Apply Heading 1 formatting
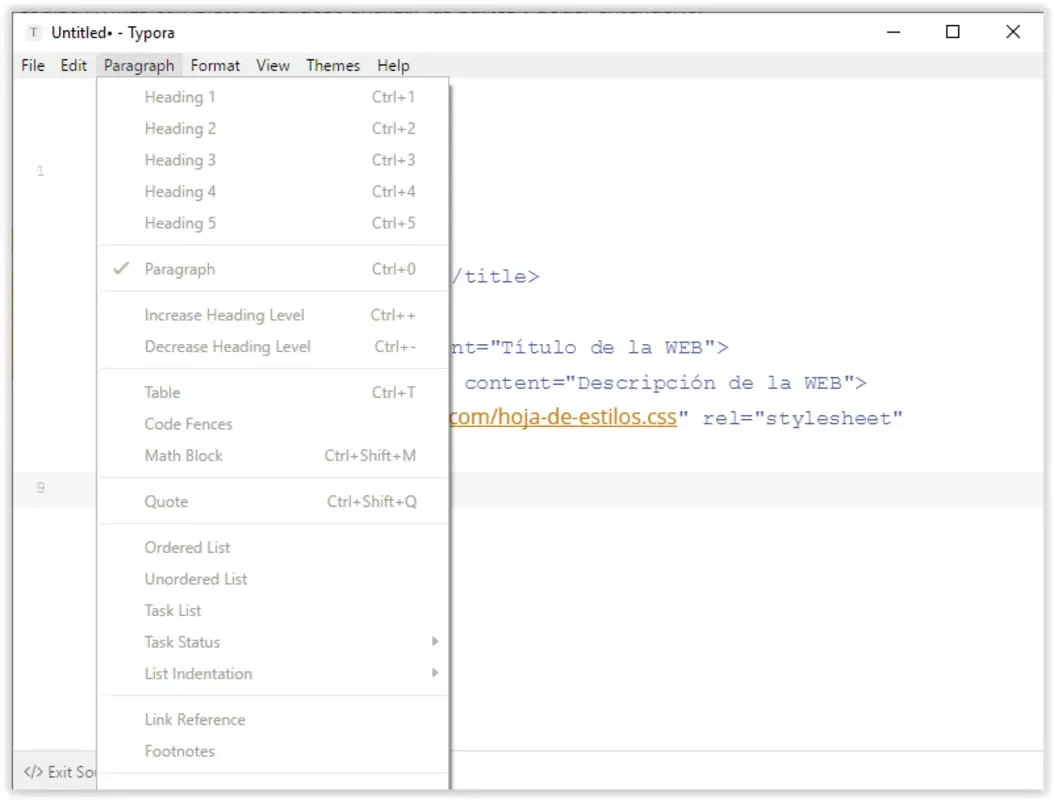Viewport: 1054px width, 800px height. coord(180,97)
